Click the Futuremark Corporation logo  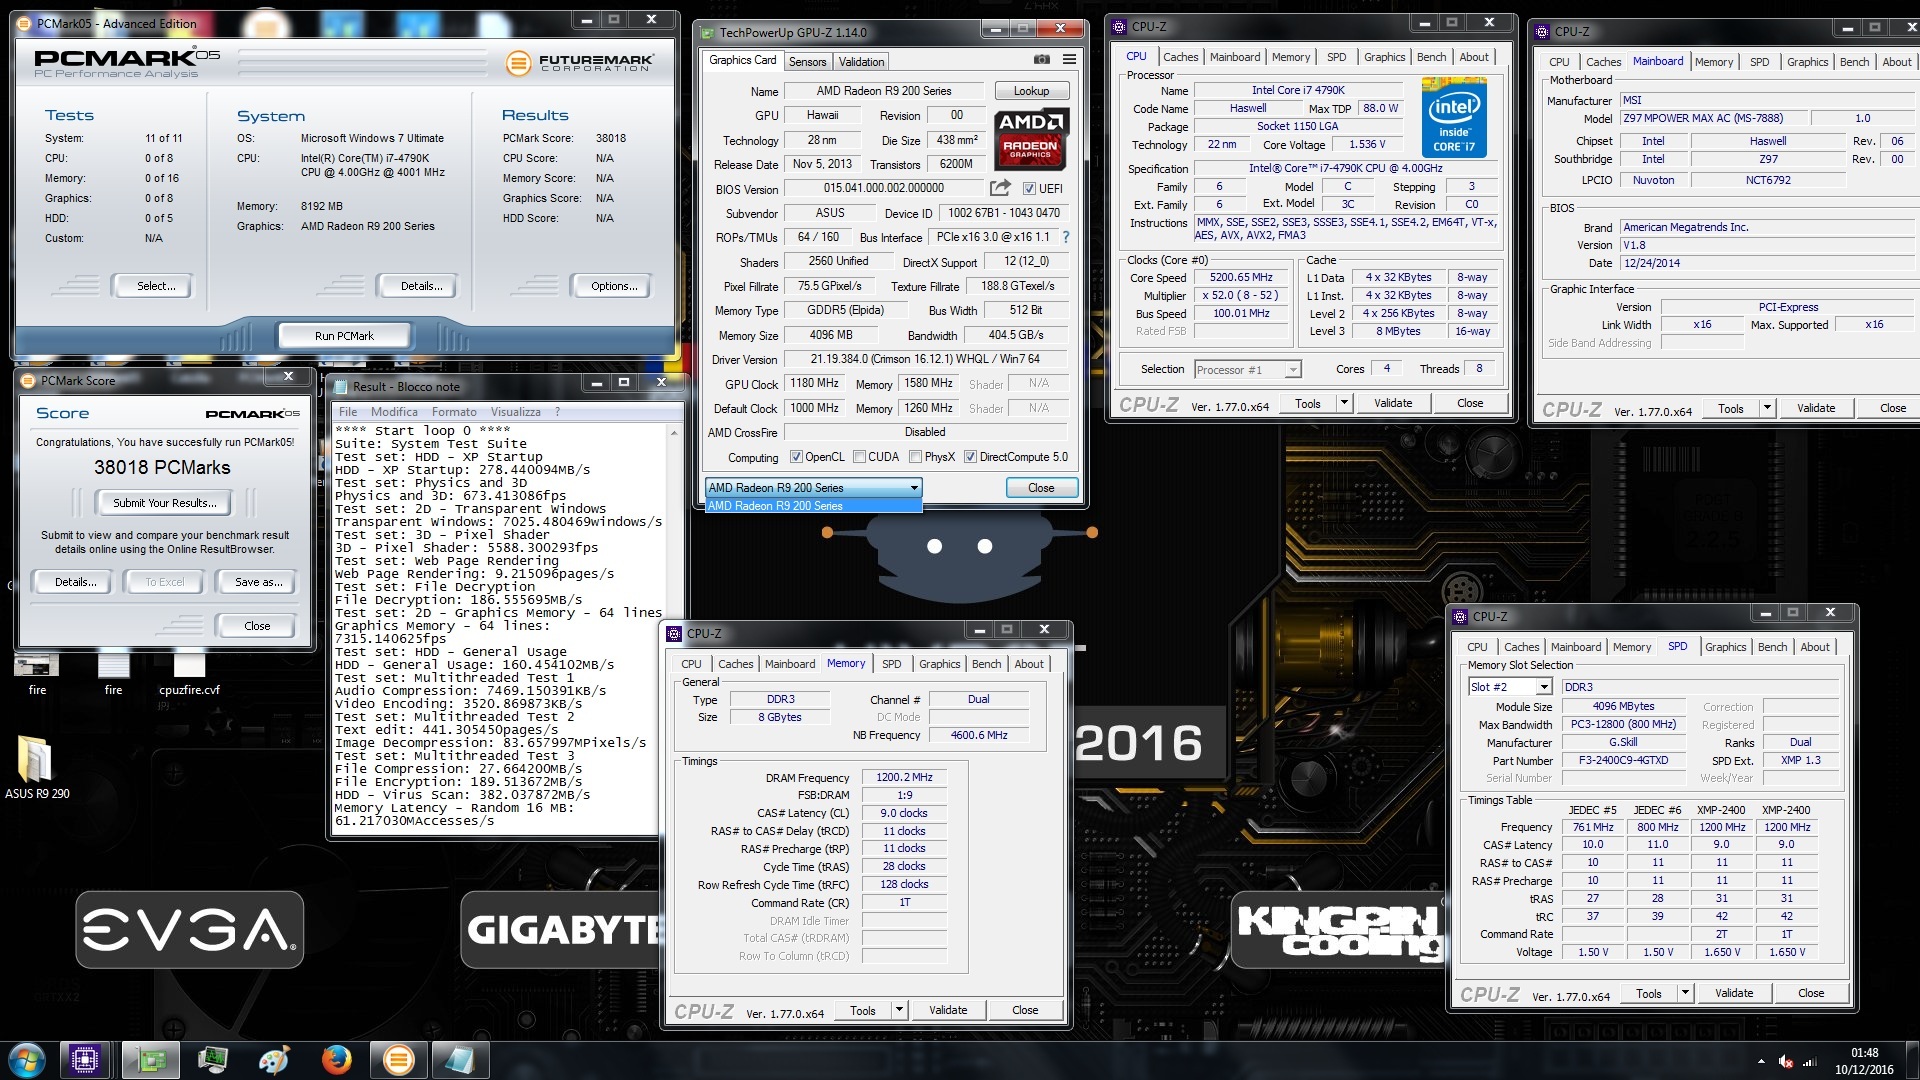[580, 63]
